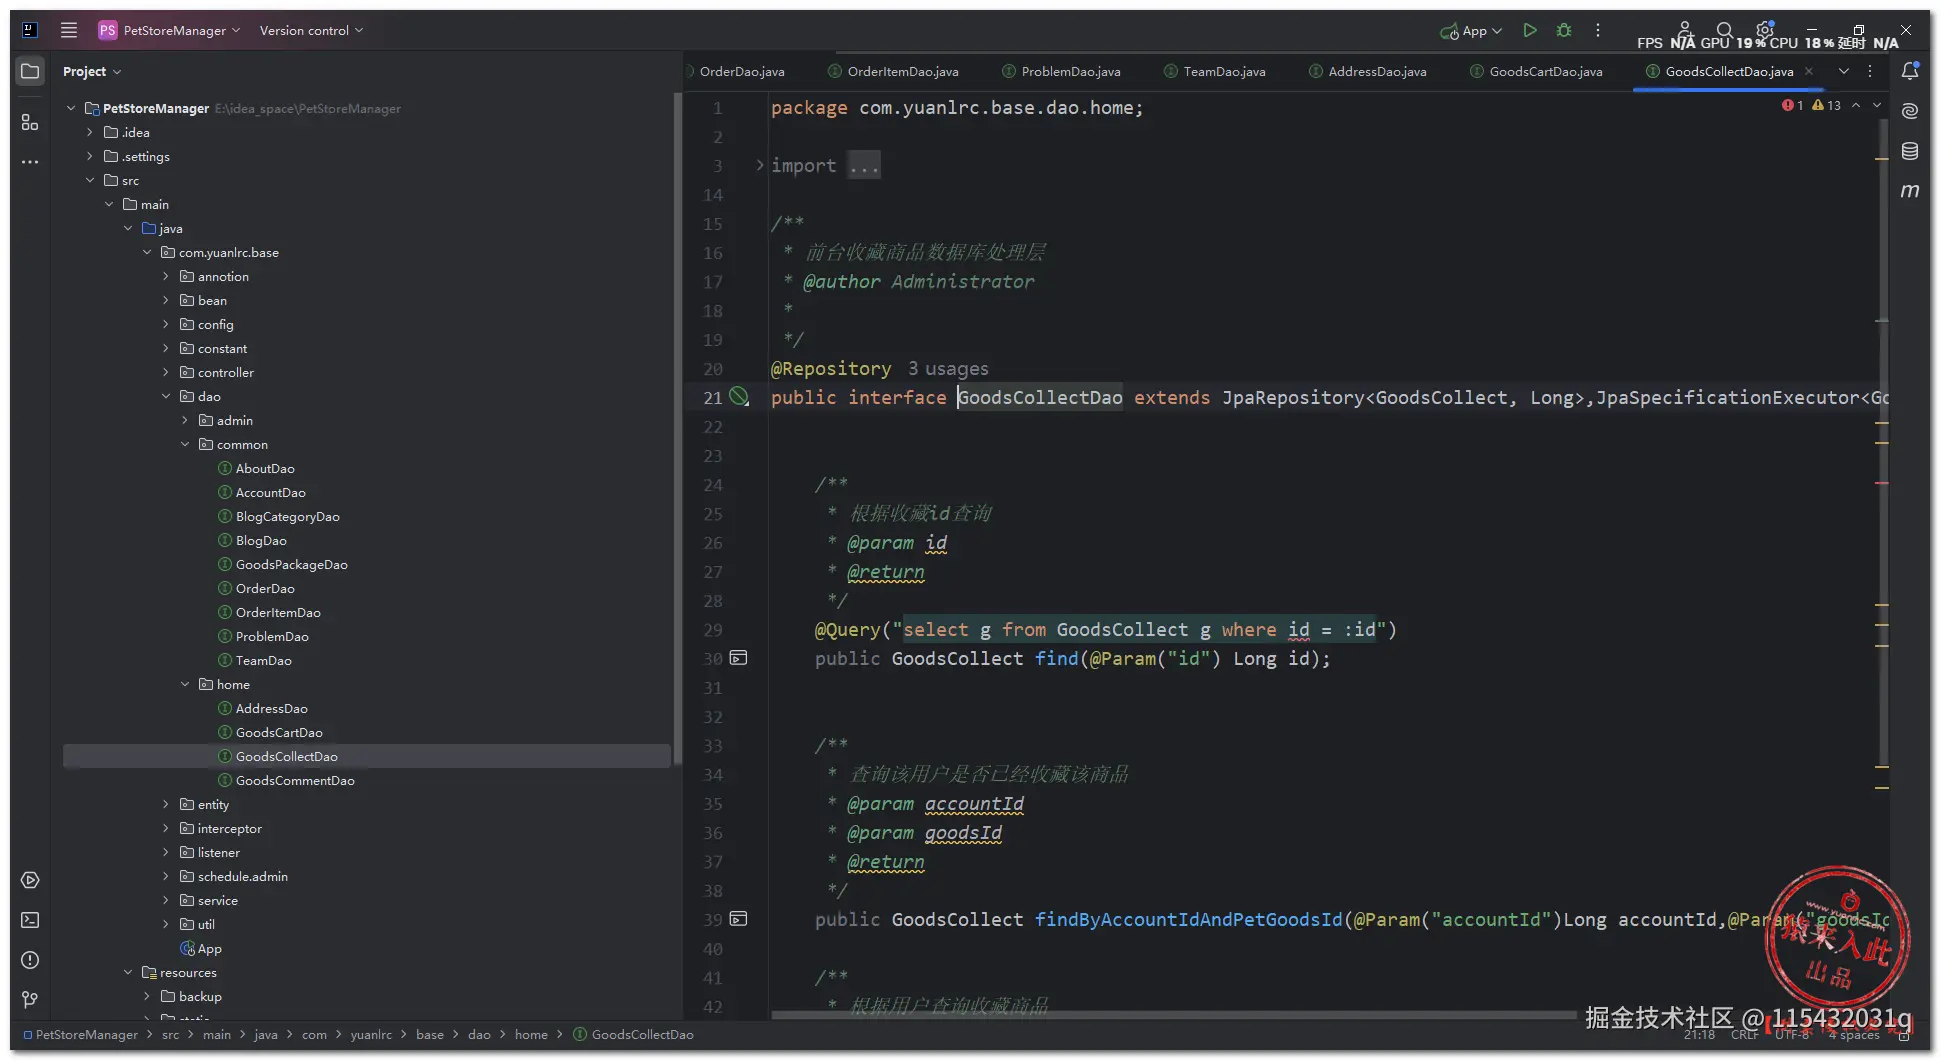The image size is (1941, 1061).
Task: Switch to the TeamDao.java tab
Action: click(x=1224, y=72)
